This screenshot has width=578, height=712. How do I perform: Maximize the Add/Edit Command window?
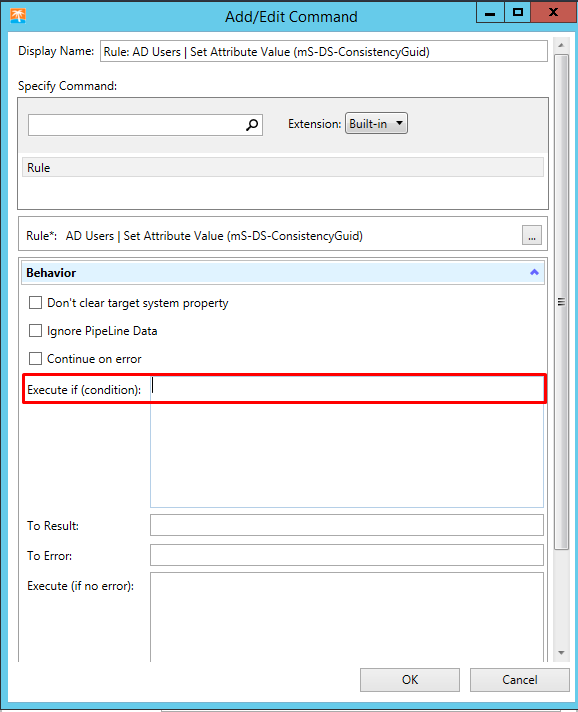(x=518, y=12)
